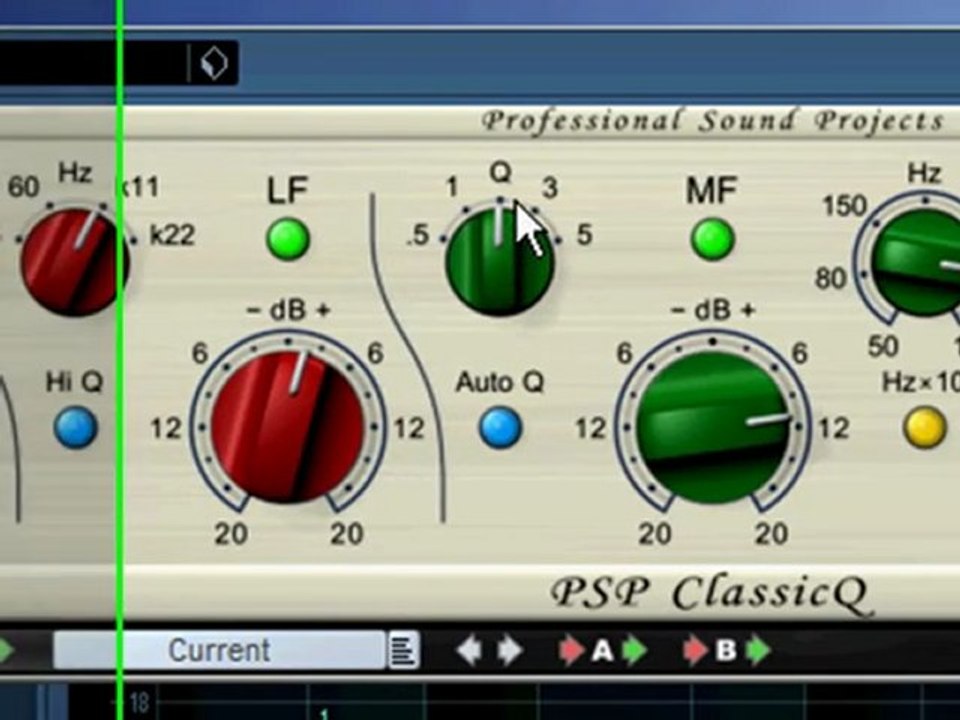Click the red LF gain dB knob
The image size is (960, 720).
(x=288, y=427)
